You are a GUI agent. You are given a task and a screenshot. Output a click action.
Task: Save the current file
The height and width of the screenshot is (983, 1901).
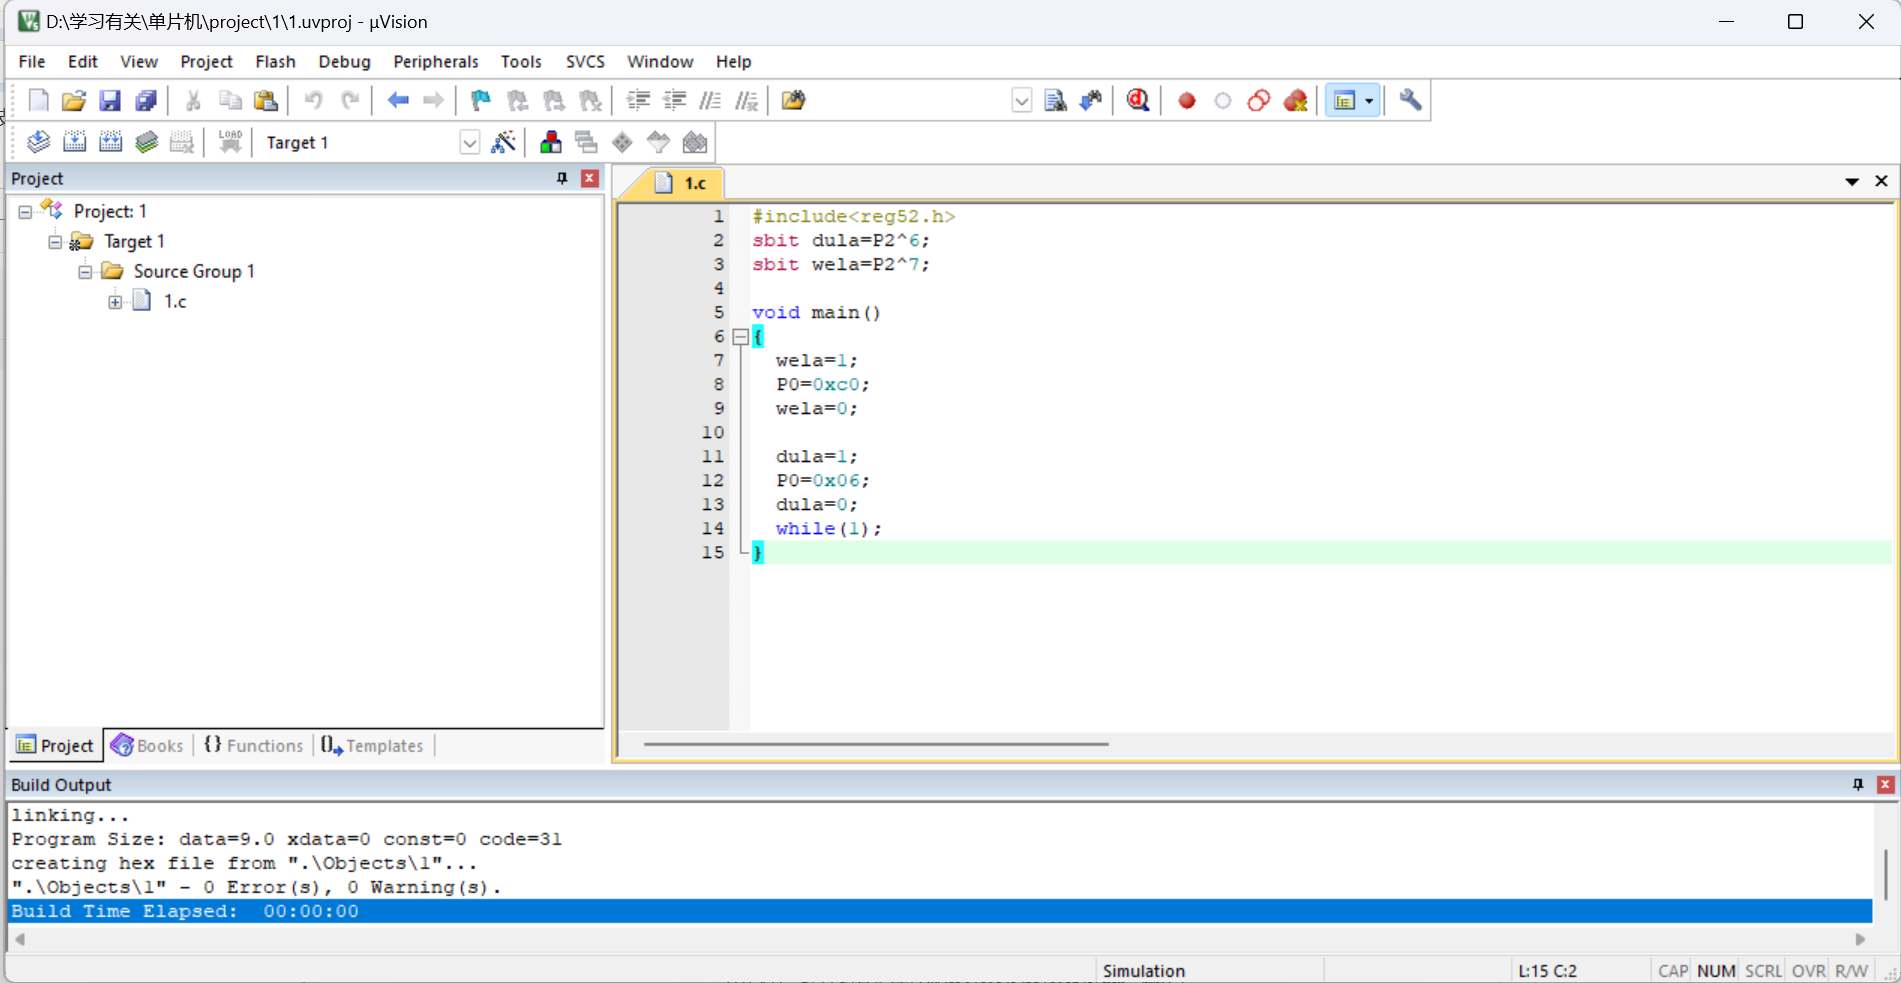(110, 100)
